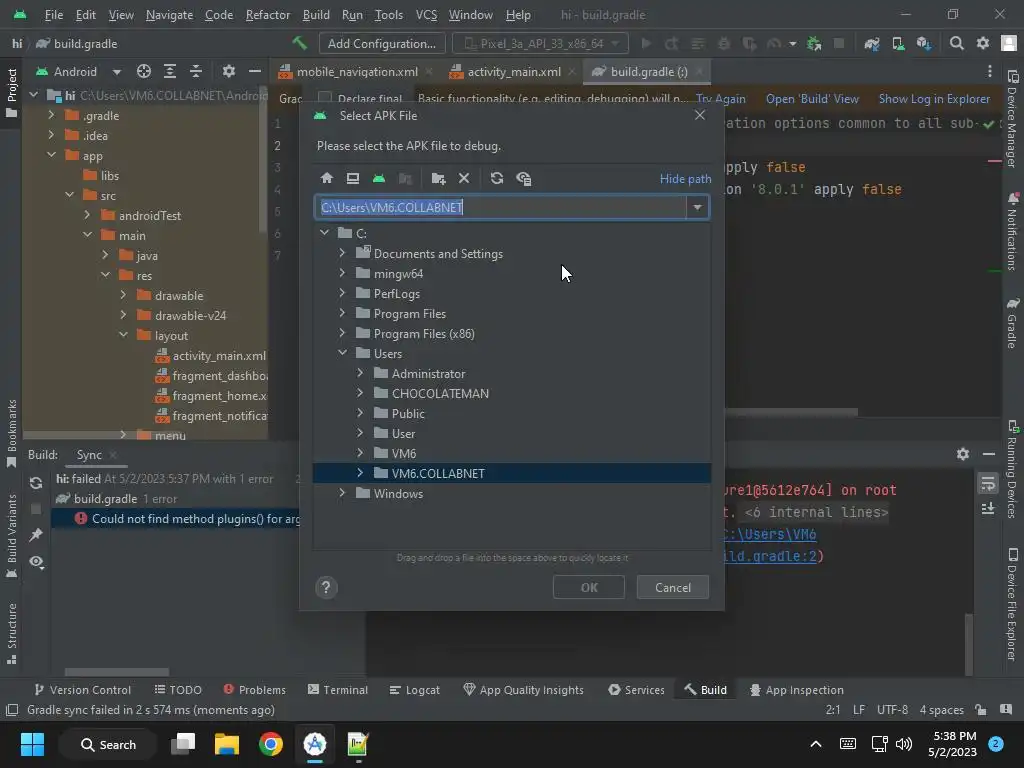Expand the VM6.COLLABNET folder node

coord(360,473)
